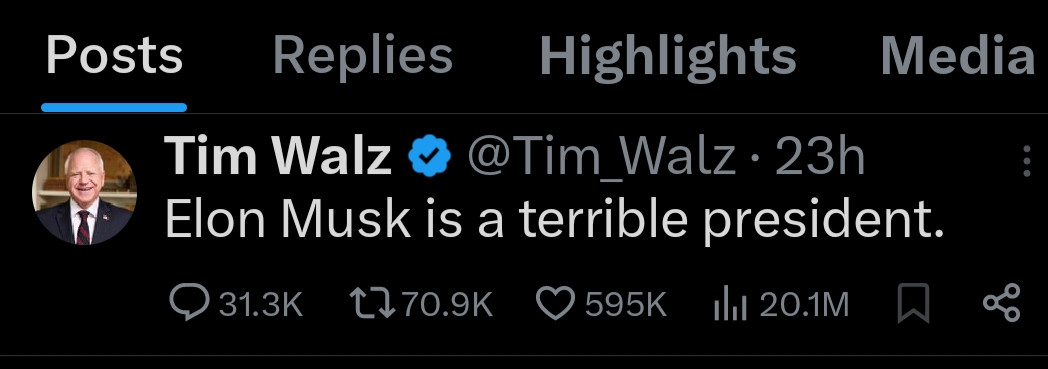
Task: Open replies via the comment bubble icon
Action: coord(190,303)
